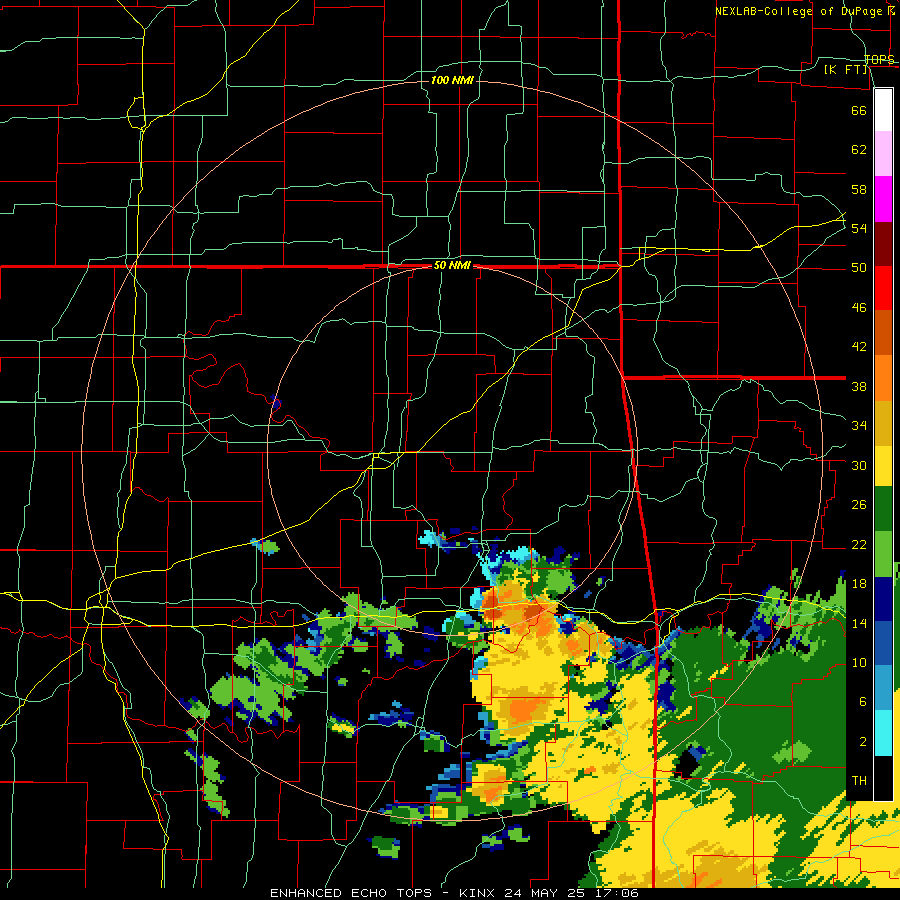Click the burnt orange legend swatch
This screenshot has width=900, height=900.
point(883,332)
